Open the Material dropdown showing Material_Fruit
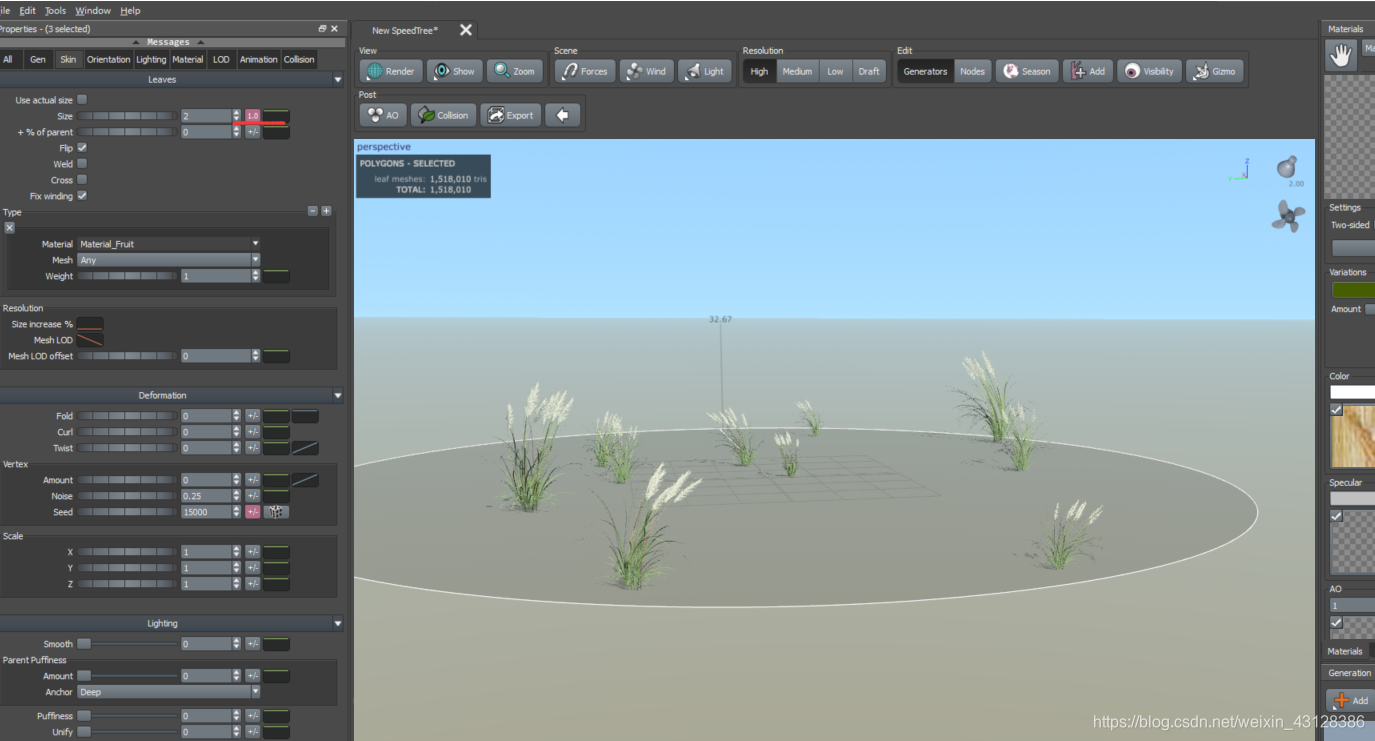1375x741 pixels. coord(168,244)
